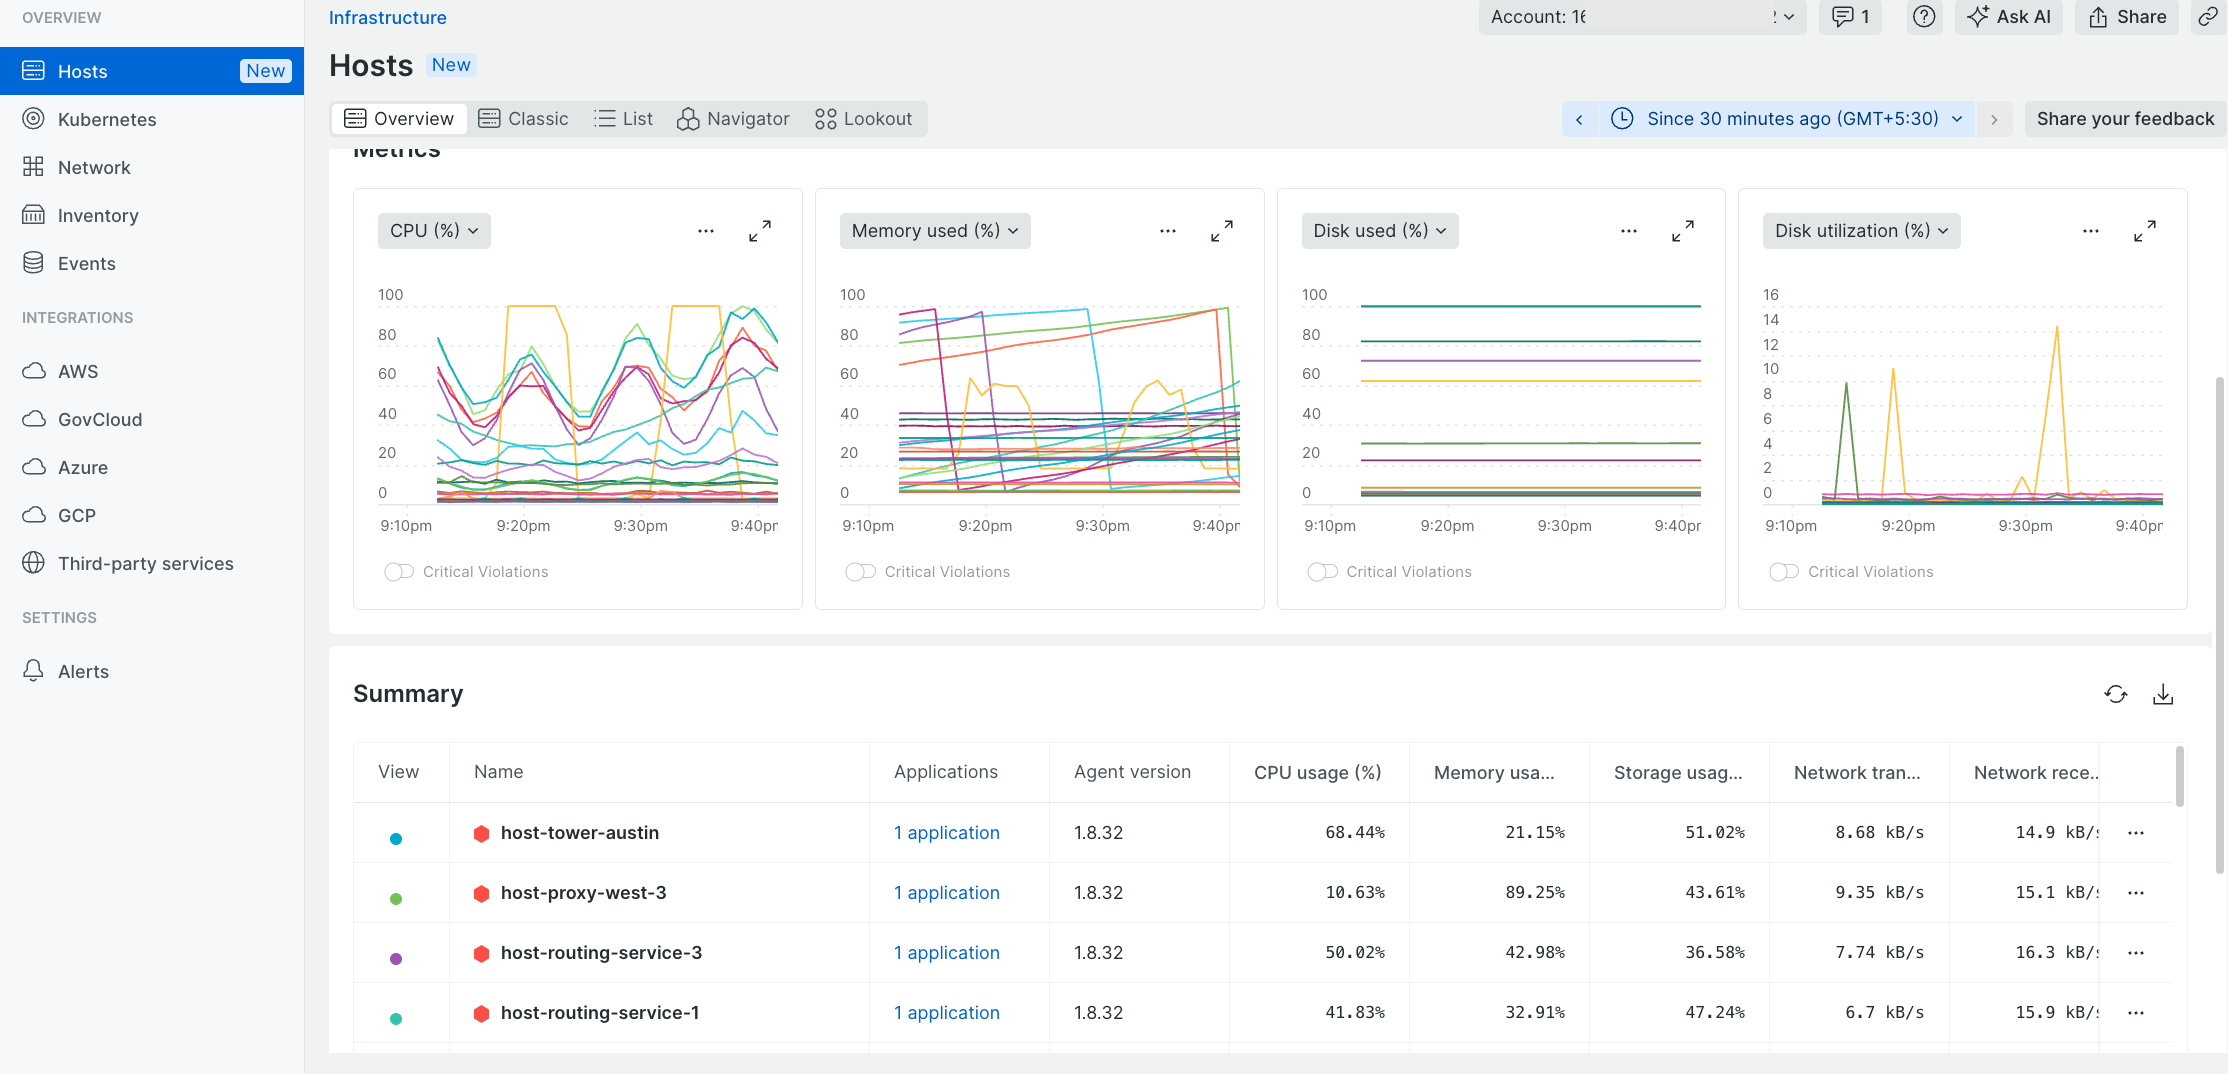Open the Disk utilization (%) metric dropdown

(1861, 231)
